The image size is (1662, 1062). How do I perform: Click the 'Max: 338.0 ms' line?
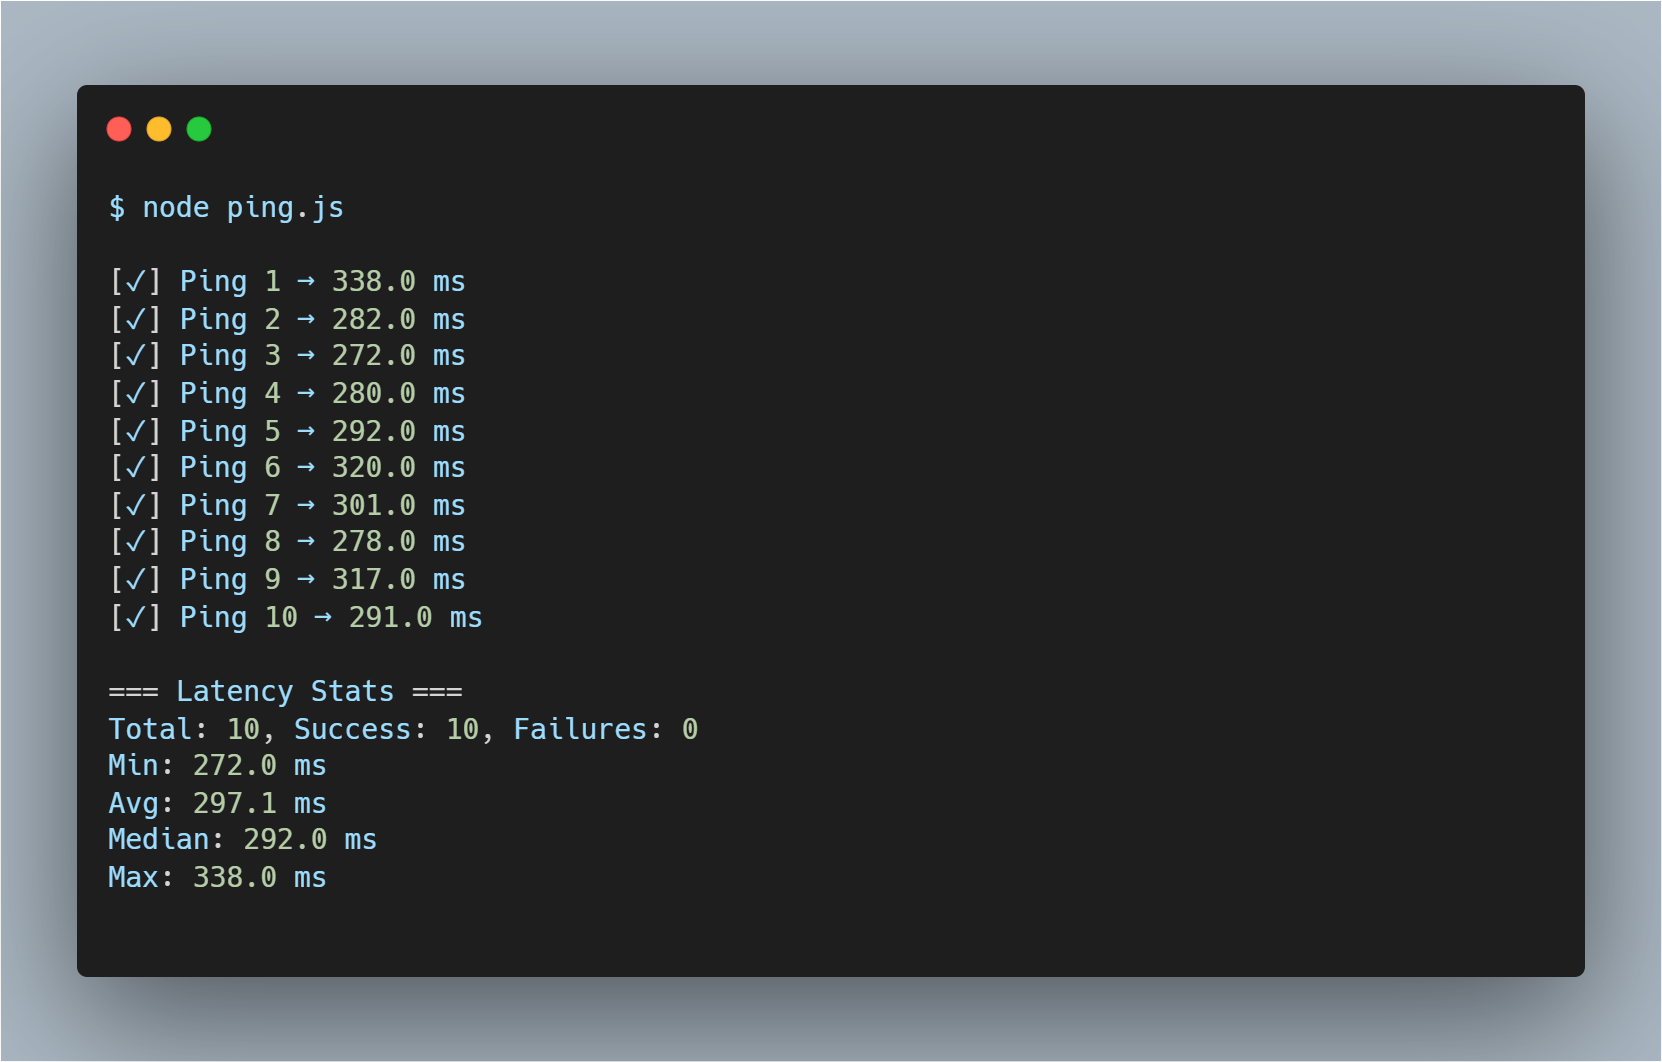(x=217, y=878)
